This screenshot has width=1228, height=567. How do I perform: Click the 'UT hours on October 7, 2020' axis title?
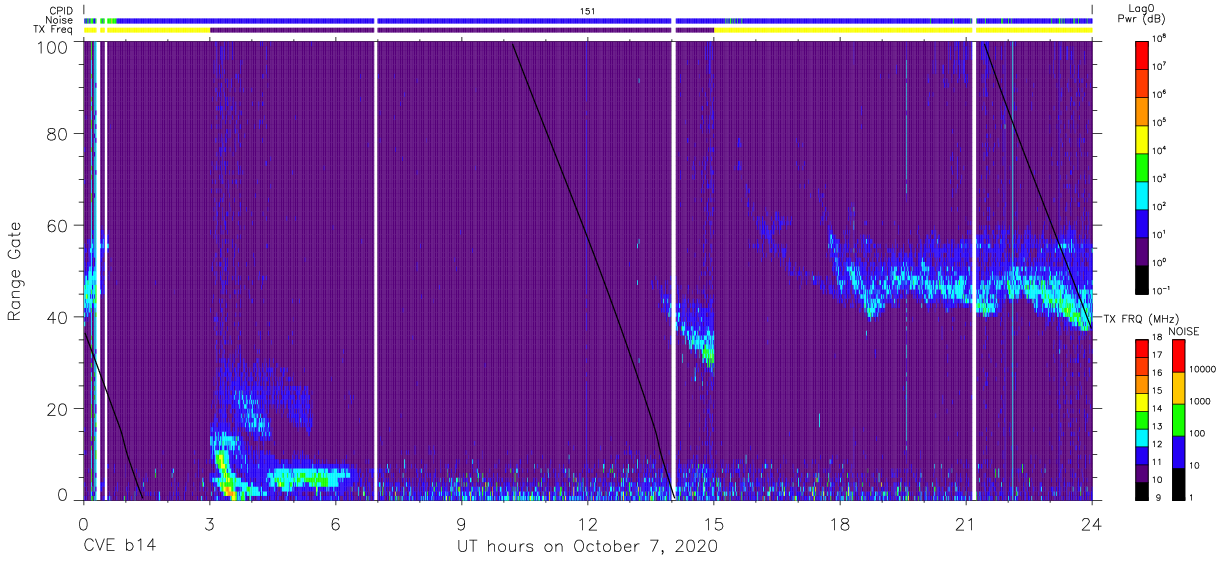pos(587,547)
